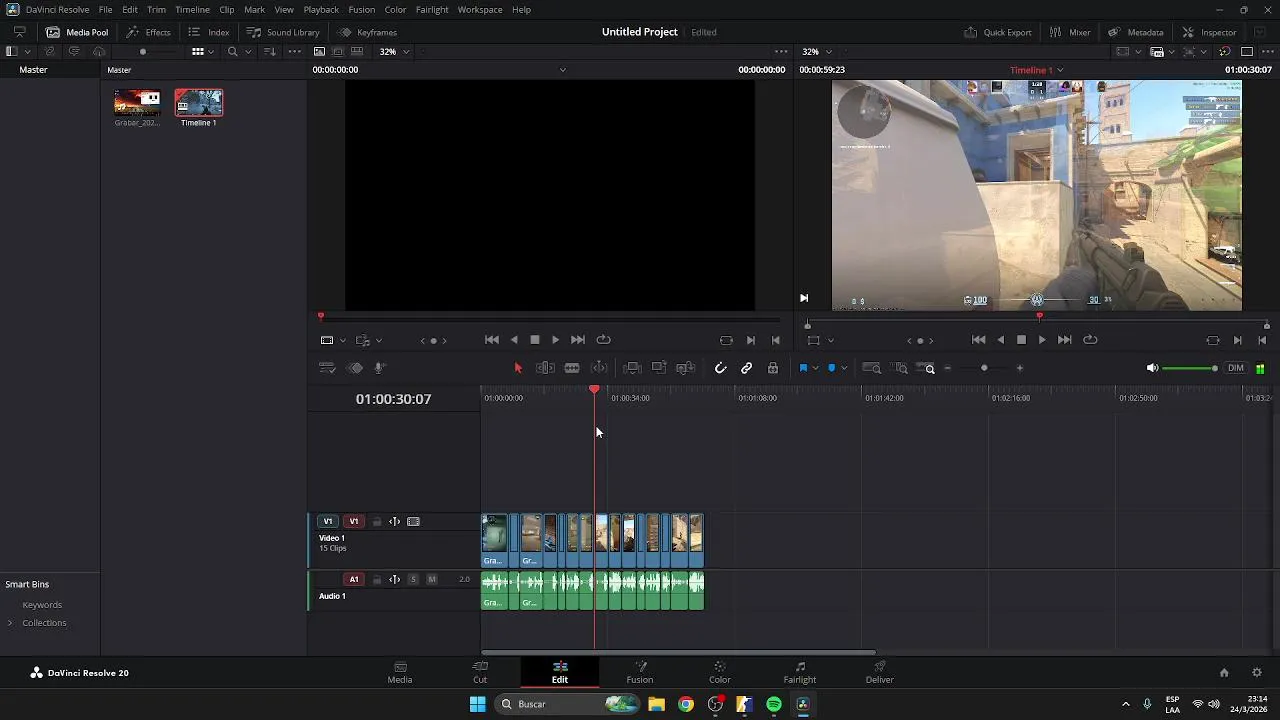Stop playback in timeline viewer
The height and width of the screenshot is (720, 1280).
pyautogui.click(x=1021, y=340)
